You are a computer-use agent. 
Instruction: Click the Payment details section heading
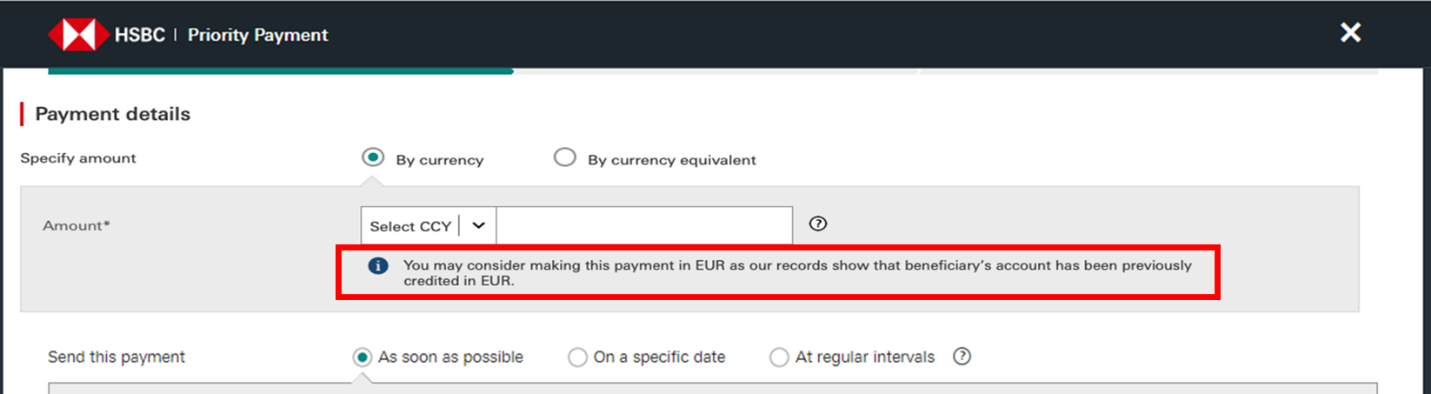coord(113,114)
